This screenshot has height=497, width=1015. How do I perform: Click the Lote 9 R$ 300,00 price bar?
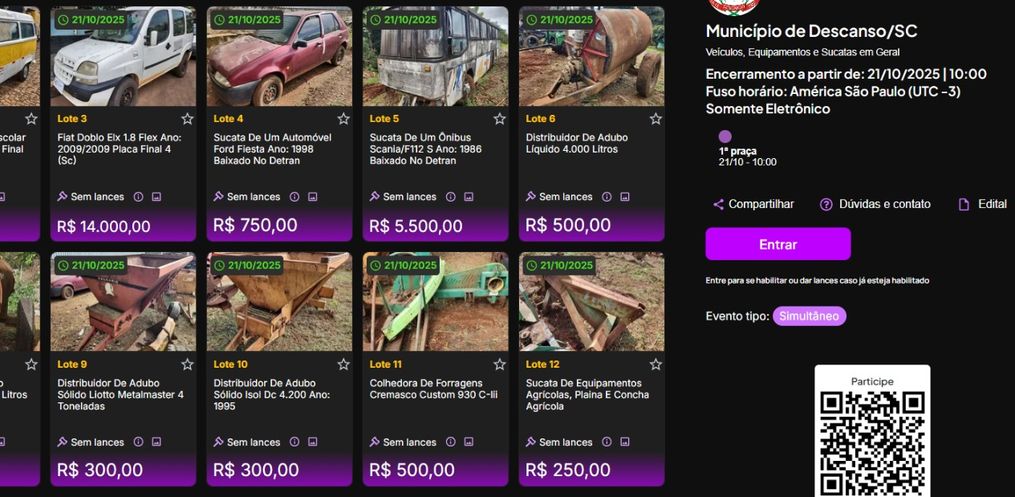[x=123, y=470]
